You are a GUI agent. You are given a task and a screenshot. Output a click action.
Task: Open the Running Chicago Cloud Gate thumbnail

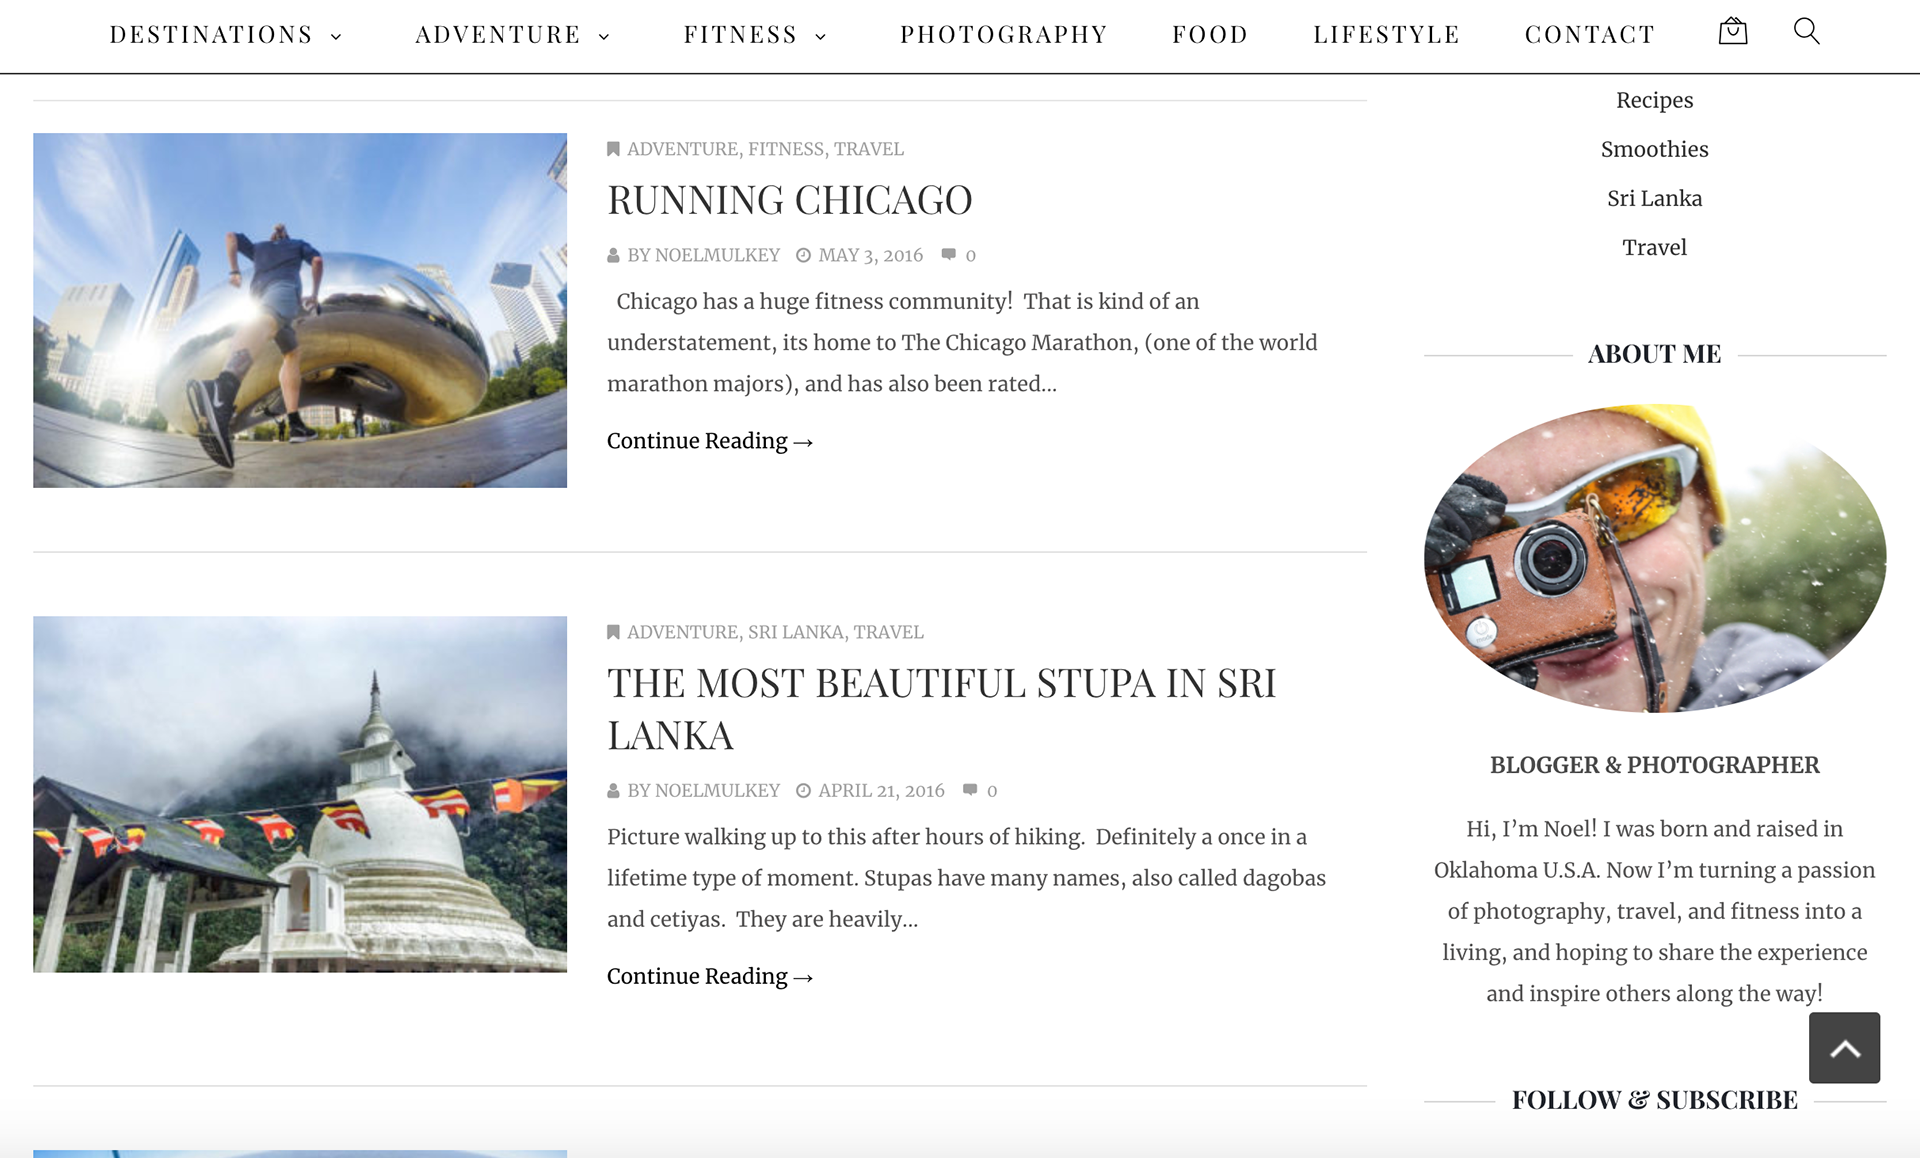coord(300,310)
